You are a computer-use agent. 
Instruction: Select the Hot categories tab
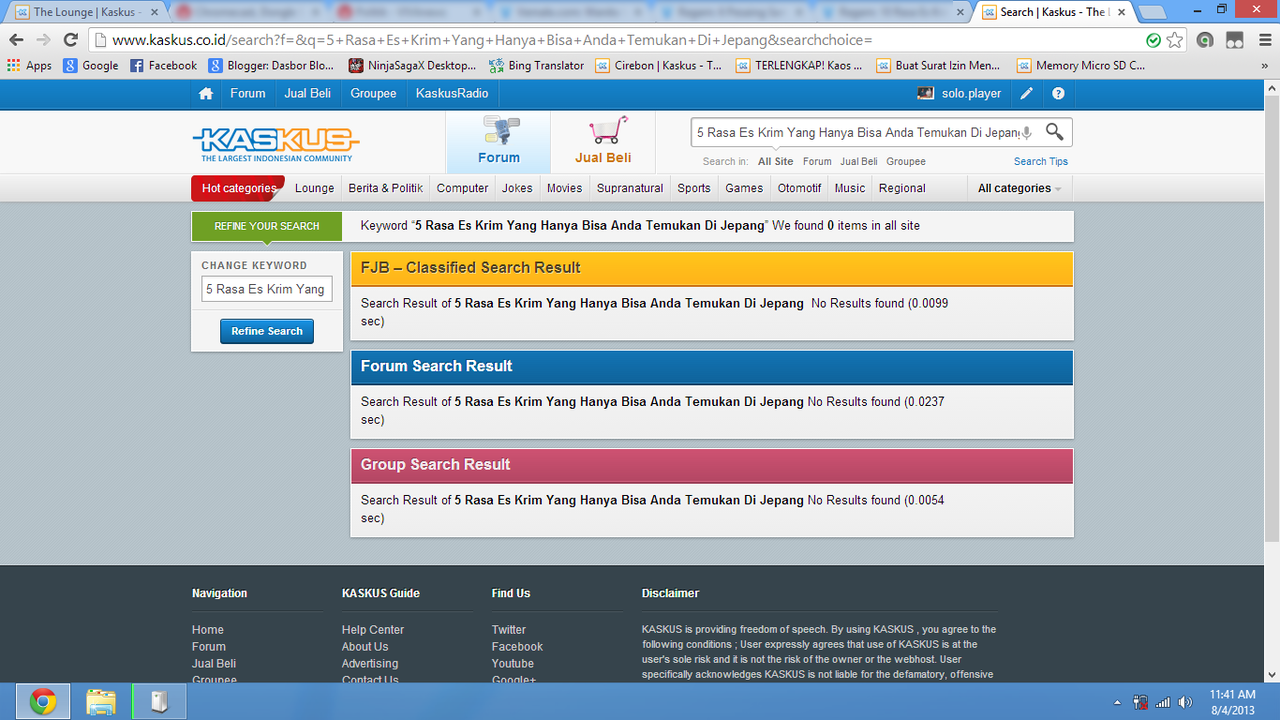coord(238,188)
